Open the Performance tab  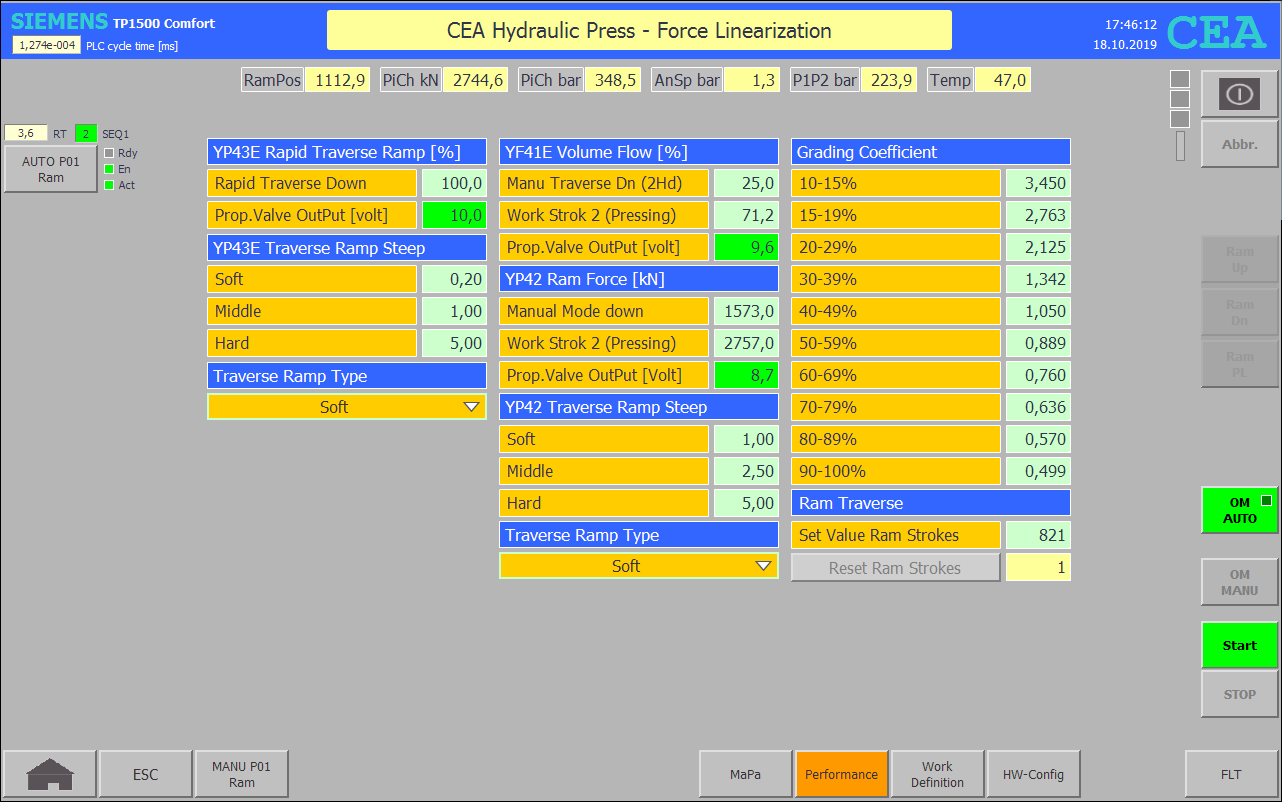(841, 774)
